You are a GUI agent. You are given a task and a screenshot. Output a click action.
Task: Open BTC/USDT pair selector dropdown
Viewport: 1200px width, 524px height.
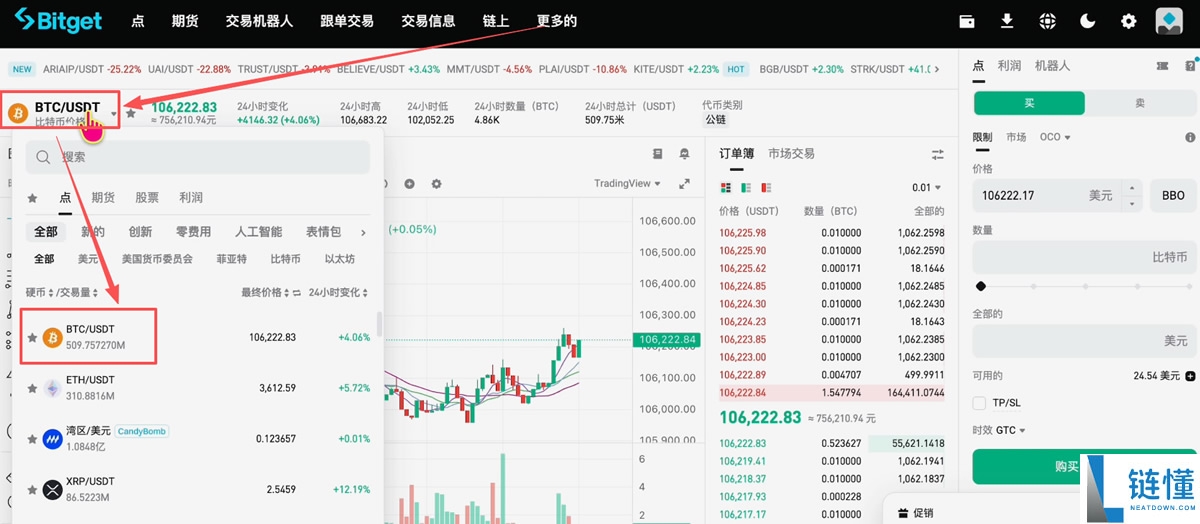(x=62, y=113)
